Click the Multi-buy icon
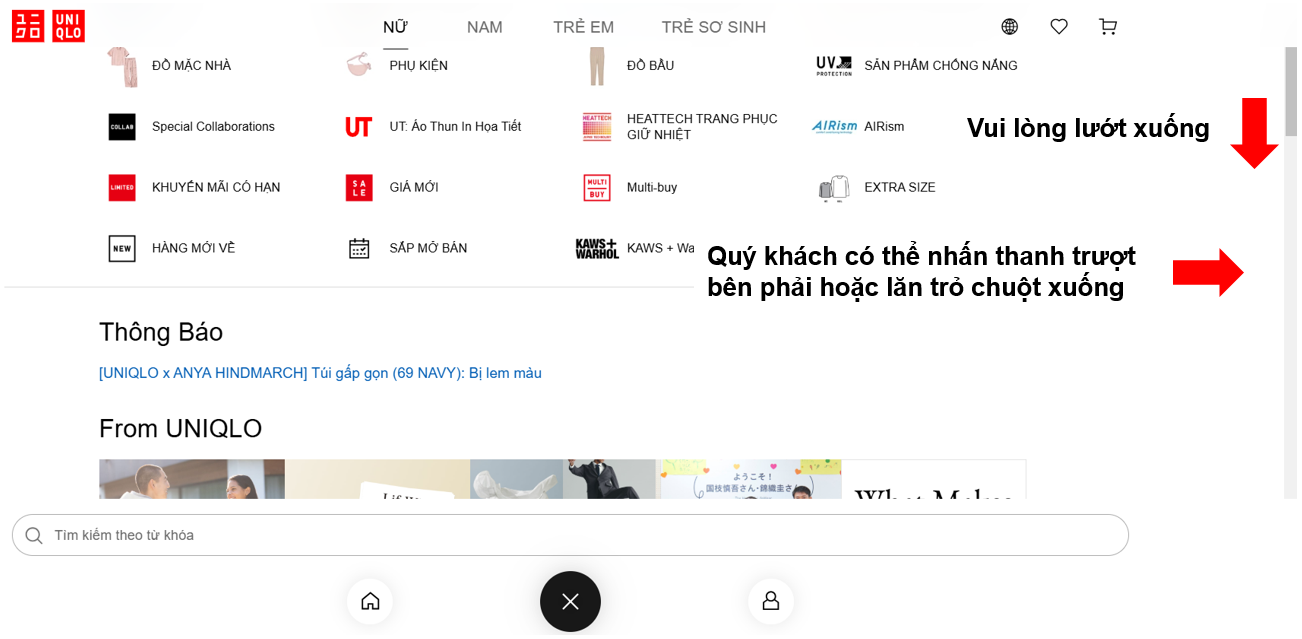The height and width of the screenshot is (639, 1302). tap(596, 188)
